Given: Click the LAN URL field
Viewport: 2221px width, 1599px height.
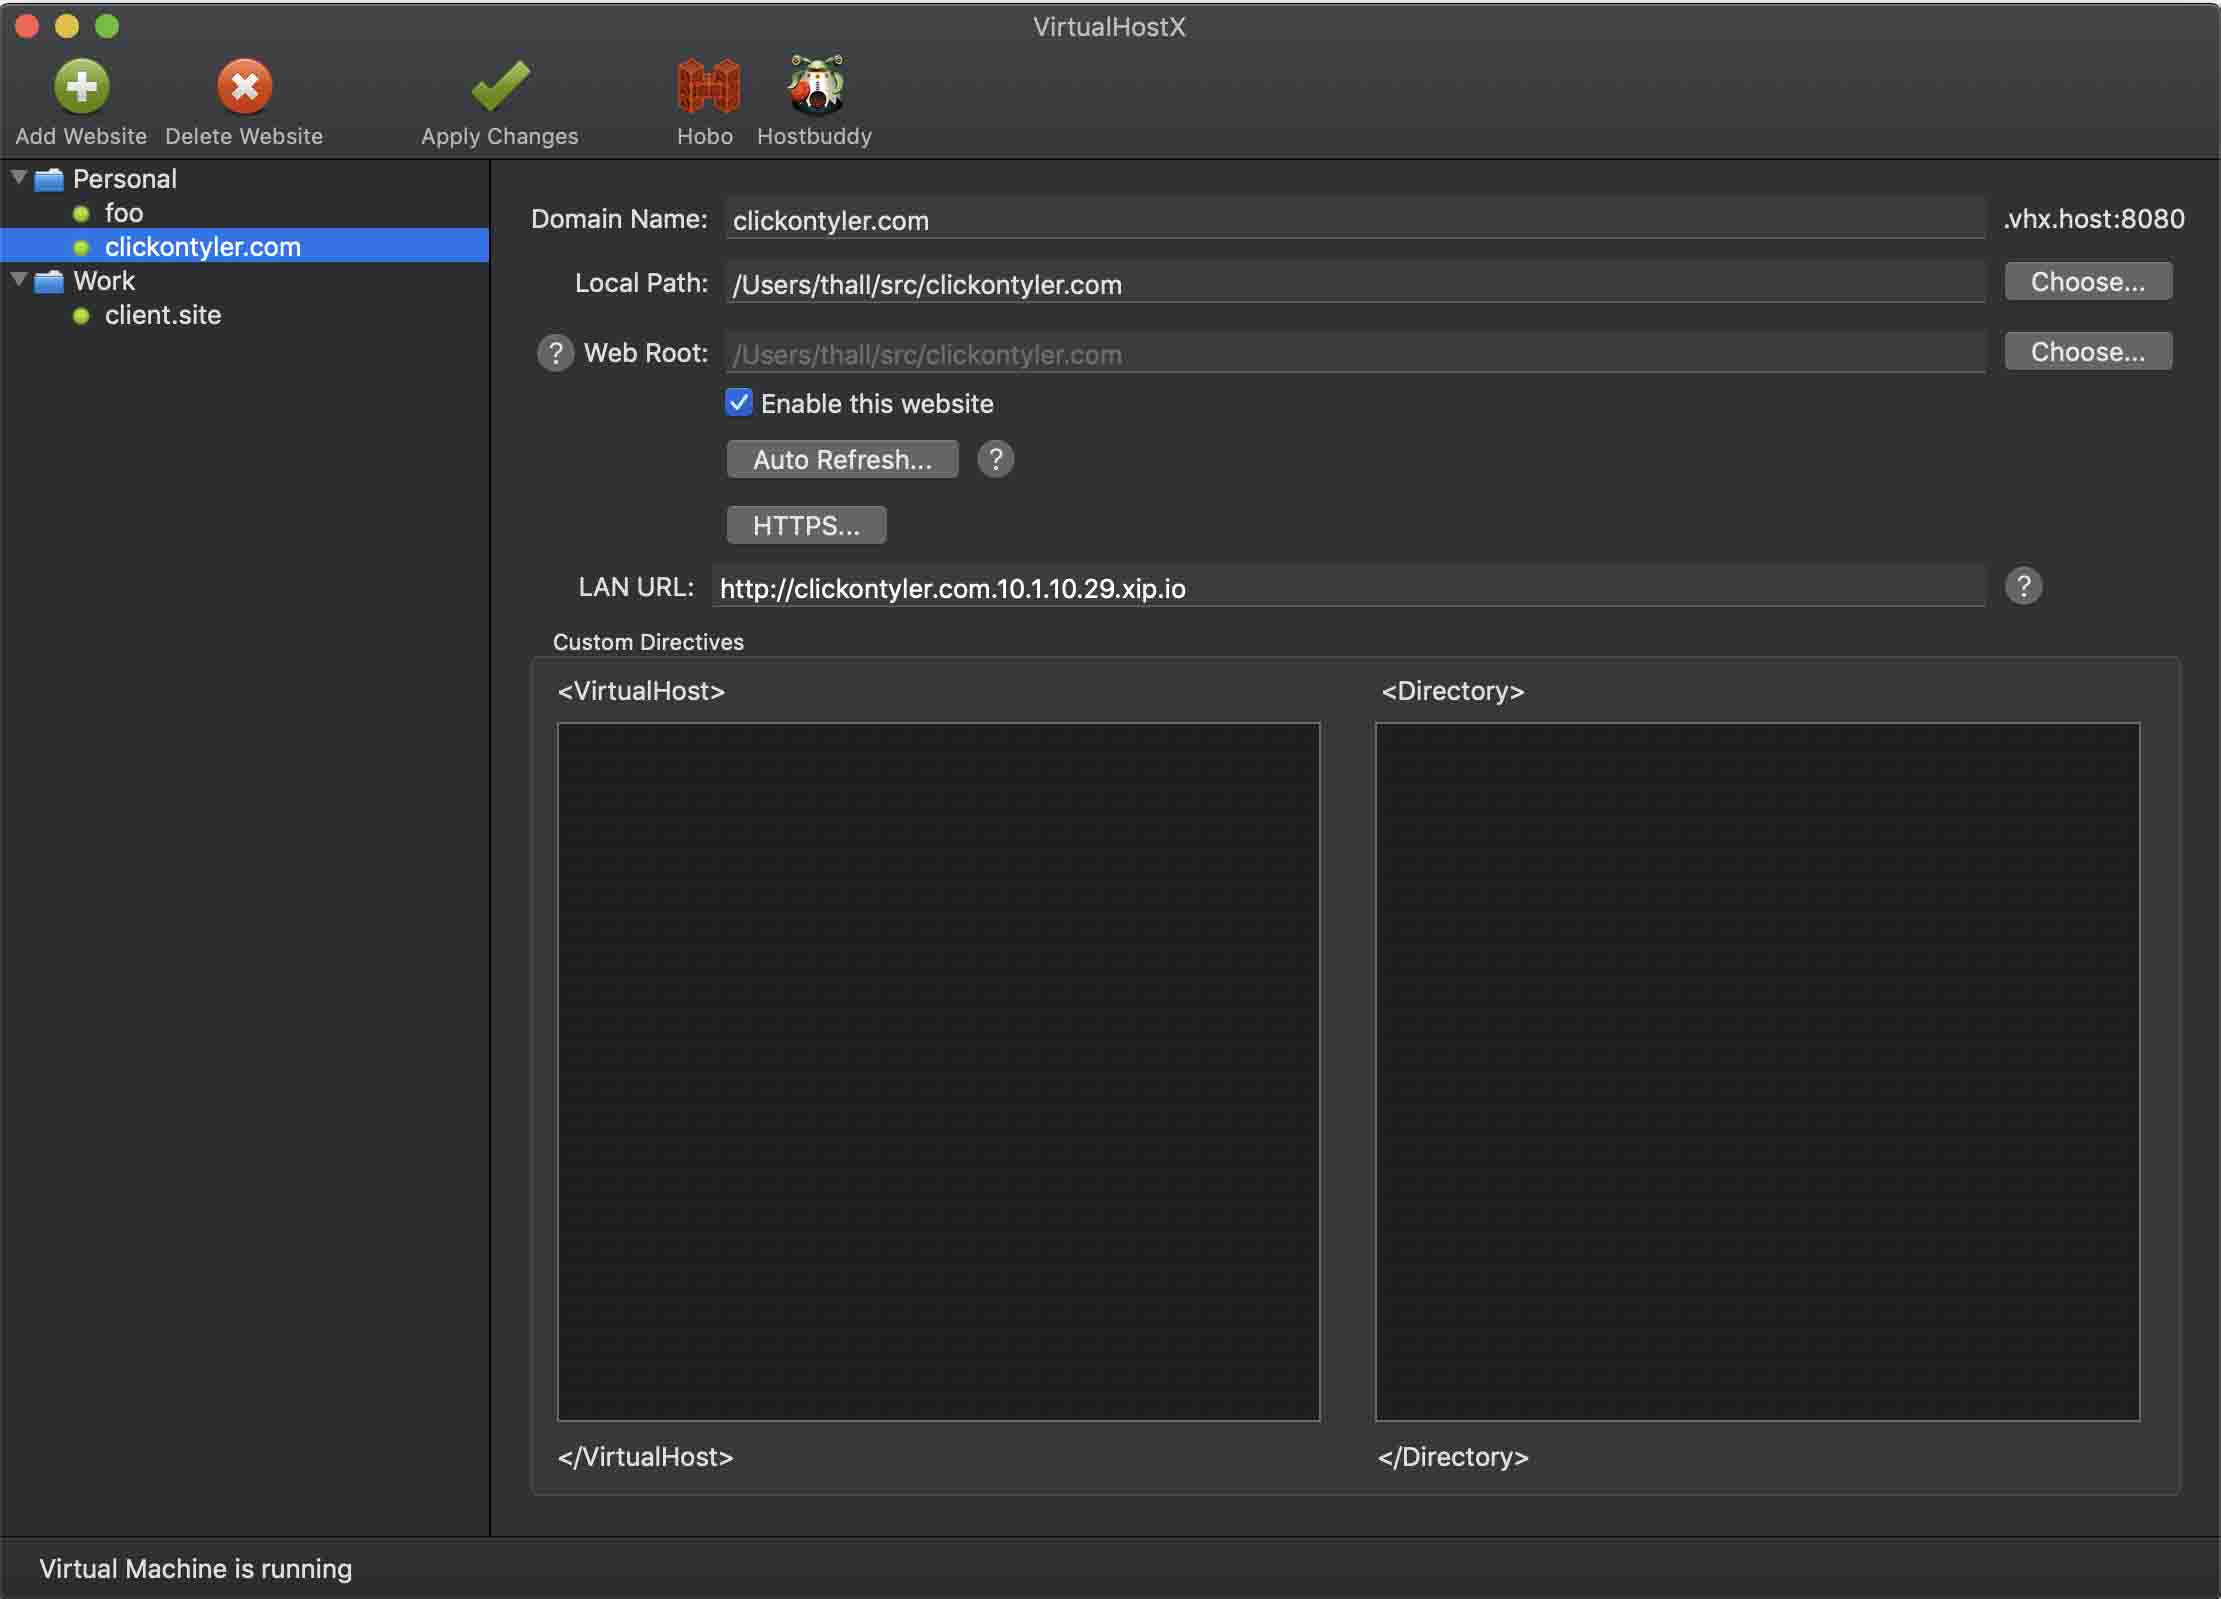Looking at the screenshot, I should [x=1348, y=587].
